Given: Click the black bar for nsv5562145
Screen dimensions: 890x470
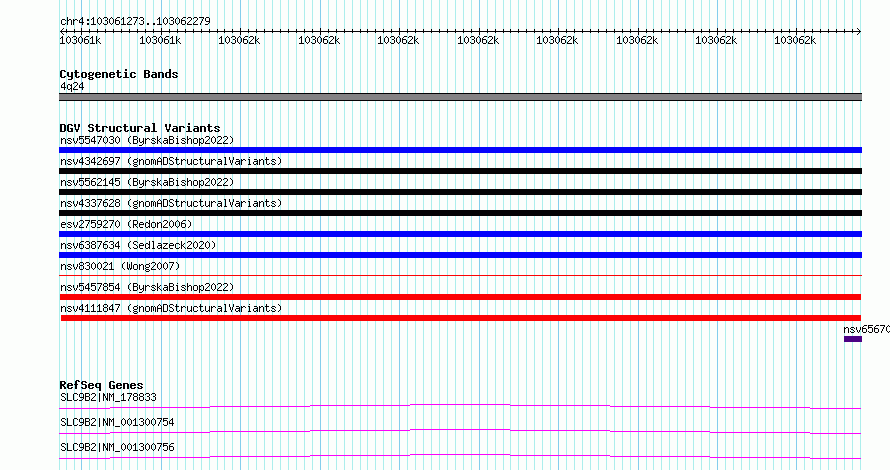Looking at the screenshot, I should pyautogui.click(x=460, y=192).
